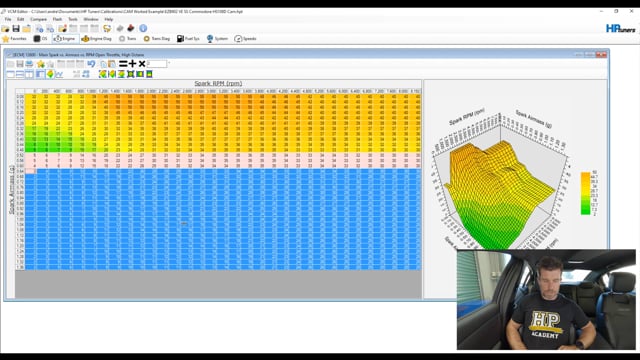Click the value entry field in the table toolbar
Viewport: 640px width, 360px height.
pyautogui.click(x=156, y=64)
